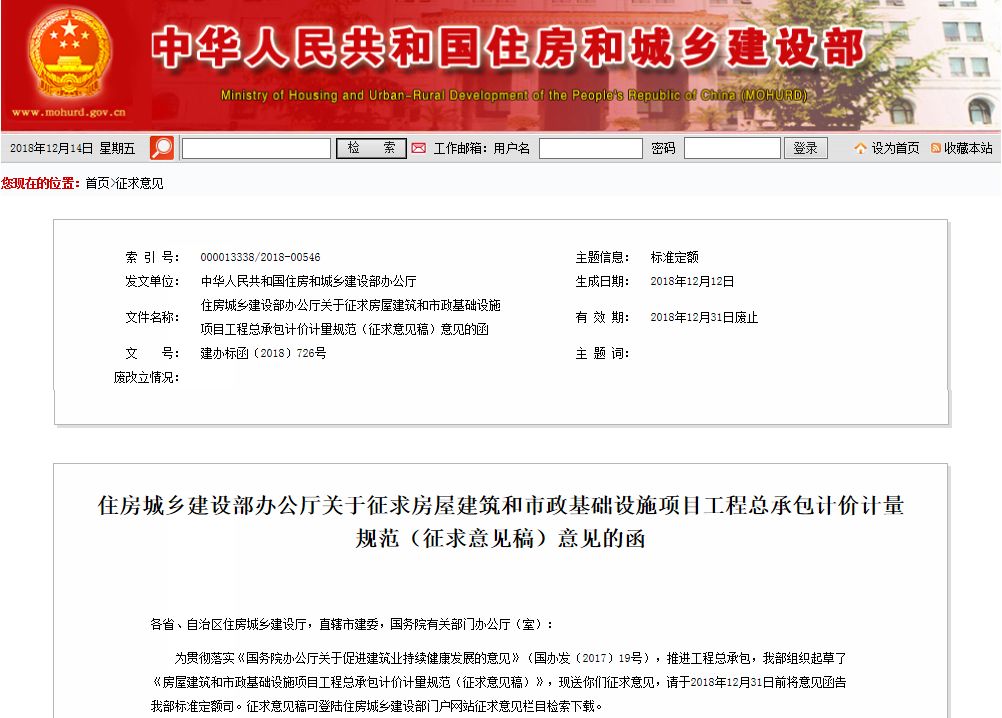Open 征求意见 breadcrumb link

point(139,183)
